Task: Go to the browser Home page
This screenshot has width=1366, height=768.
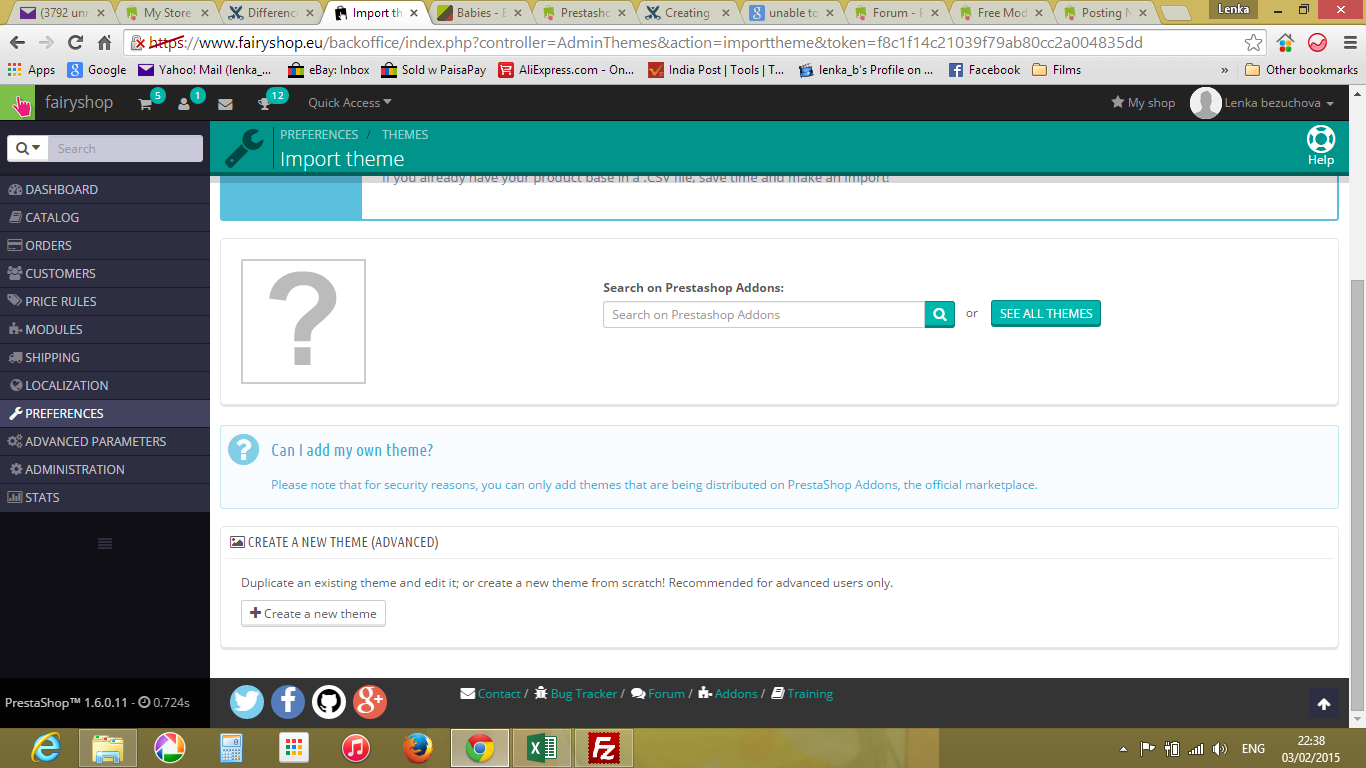Action: coord(104,43)
